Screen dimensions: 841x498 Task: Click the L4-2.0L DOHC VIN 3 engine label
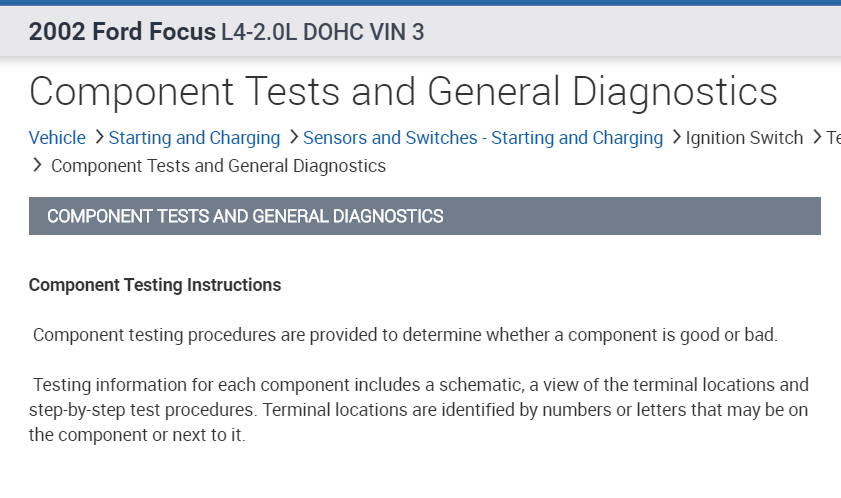tap(322, 32)
